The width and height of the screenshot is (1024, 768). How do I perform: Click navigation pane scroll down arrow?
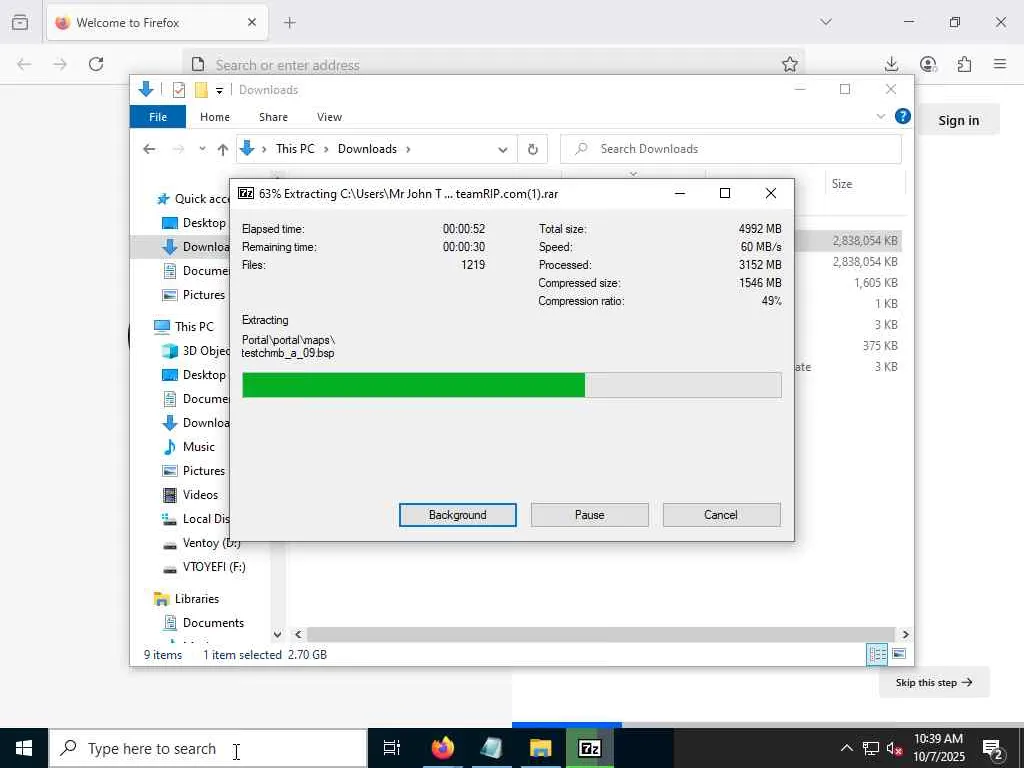pos(278,634)
